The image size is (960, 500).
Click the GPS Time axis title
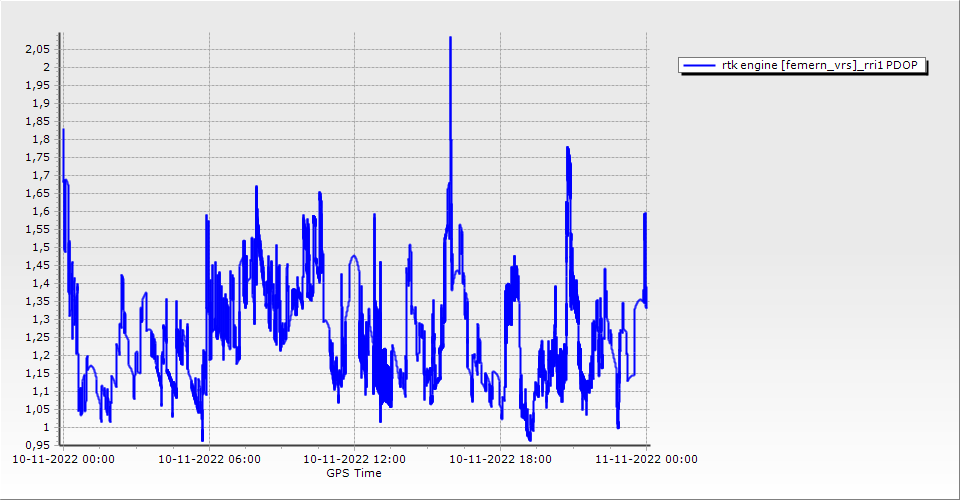click(x=354, y=473)
